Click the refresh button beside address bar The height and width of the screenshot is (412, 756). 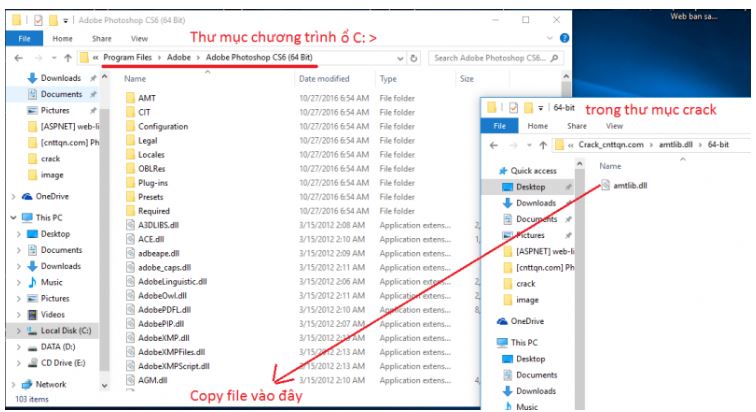coord(415,57)
